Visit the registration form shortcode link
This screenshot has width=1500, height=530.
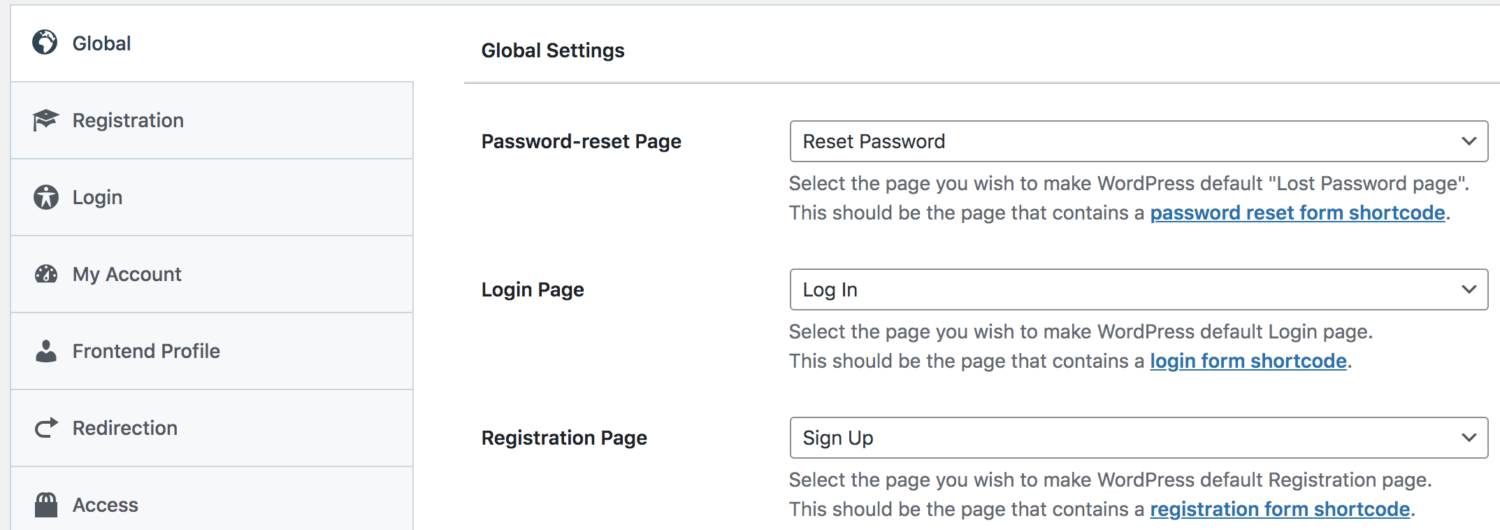pos(1280,509)
